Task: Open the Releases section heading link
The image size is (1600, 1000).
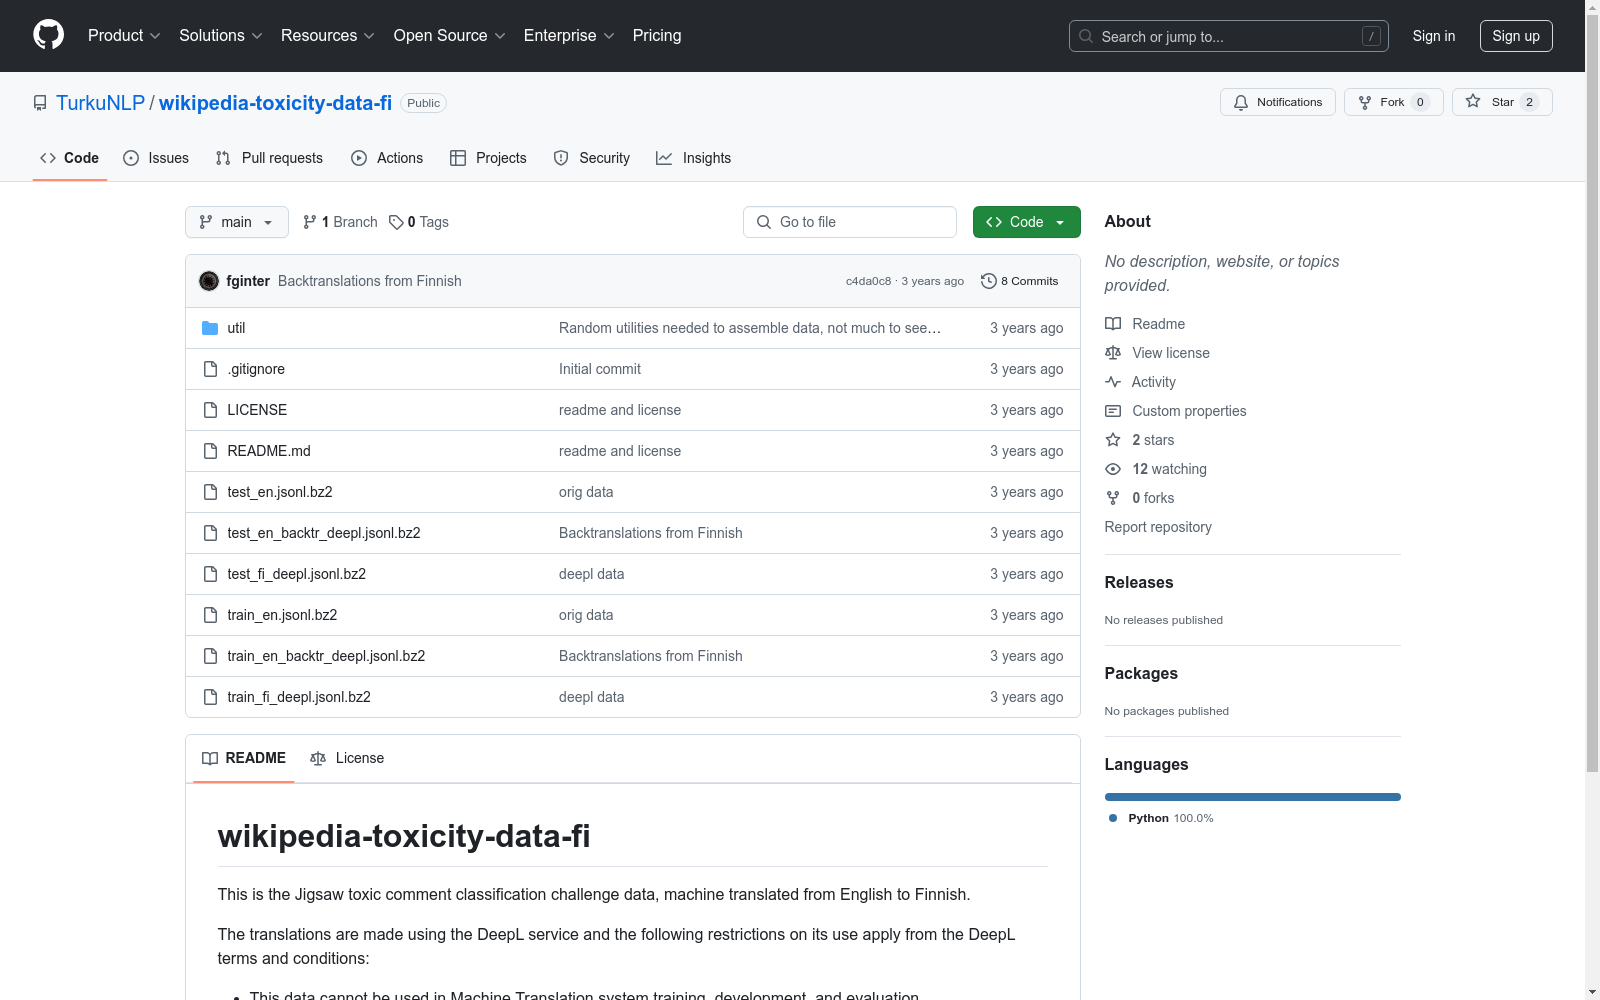Action: click(1139, 582)
